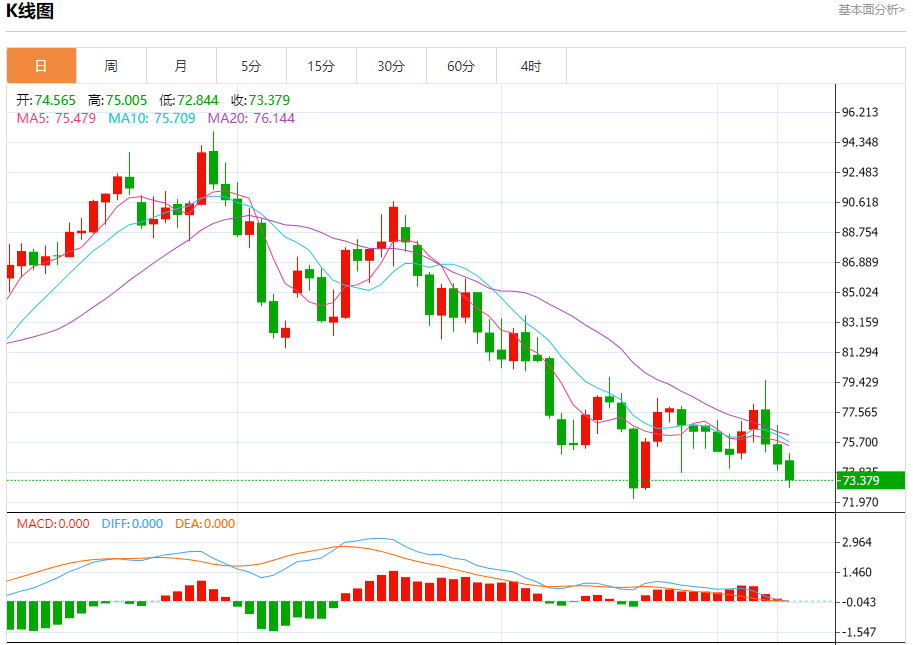The image size is (913, 645).
Task: Click the 1.460 MACD axis label
Action: (857, 572)
